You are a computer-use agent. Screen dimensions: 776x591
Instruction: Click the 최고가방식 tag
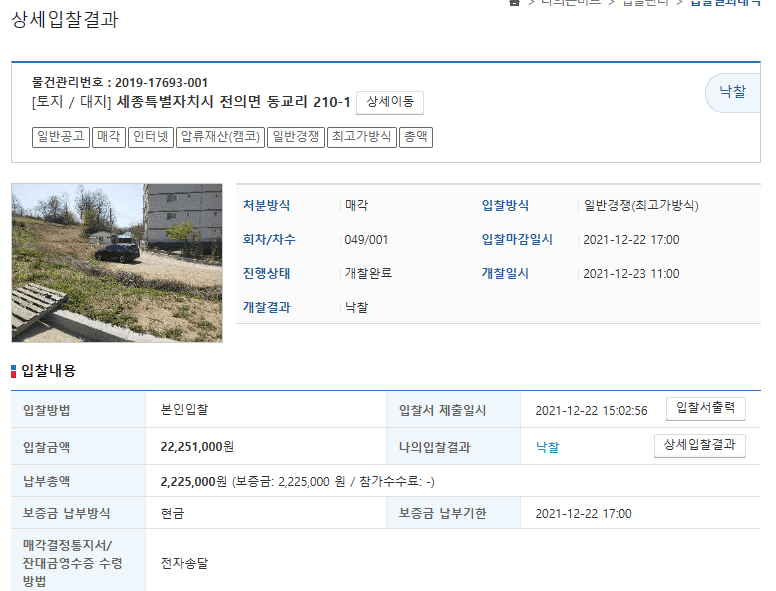tap(362, 137)
